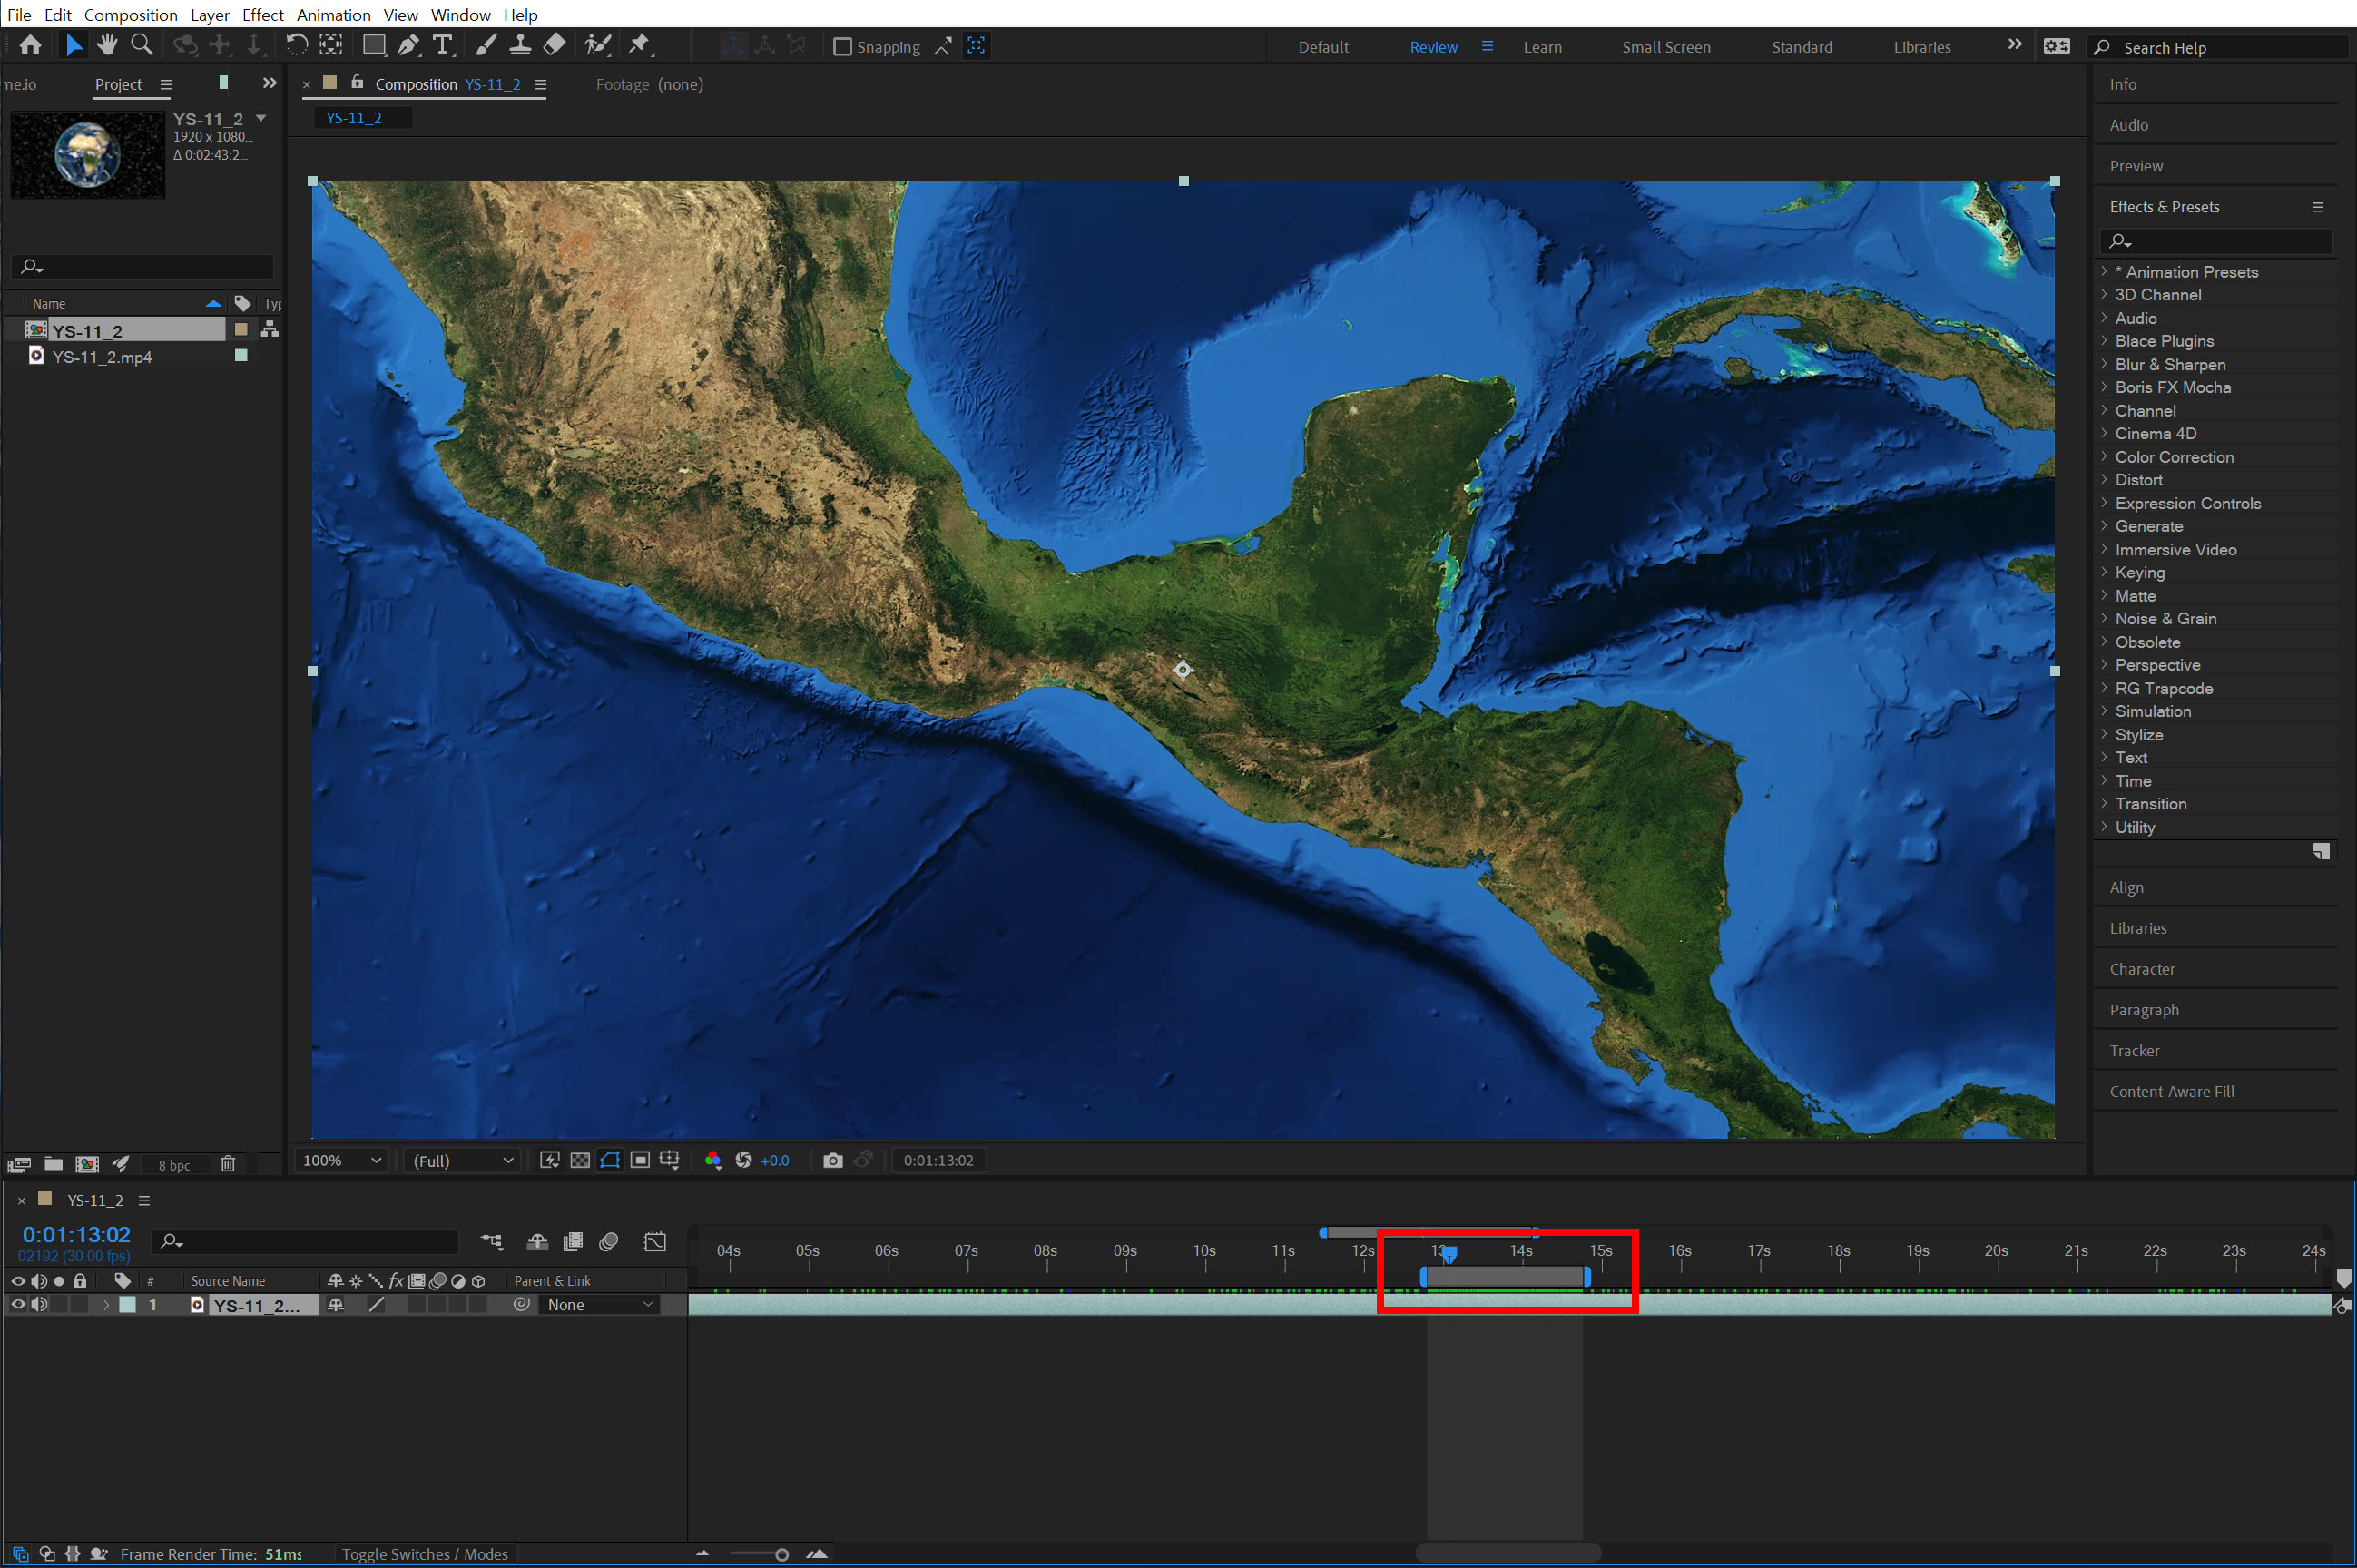Click the Take Snapshot camera icon
This screenshot has width=2357, height=1568.
pyautogui.click(x=832, y=1160)
